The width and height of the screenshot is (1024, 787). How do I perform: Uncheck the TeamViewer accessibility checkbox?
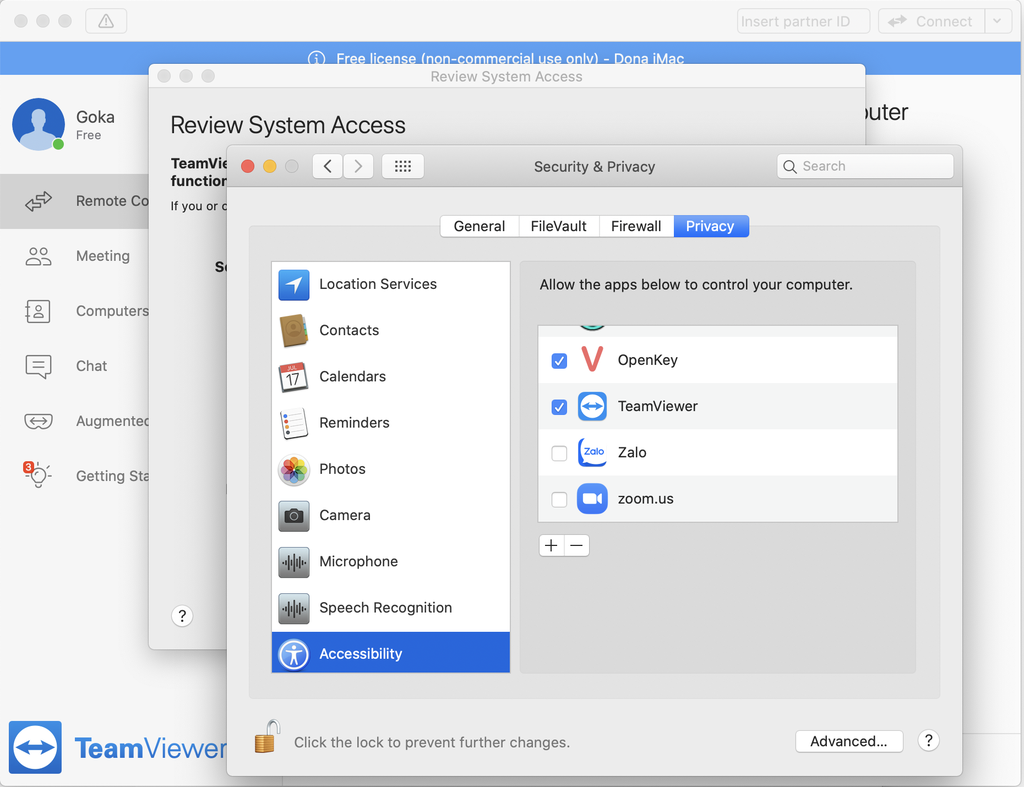click(x=559, y=407)
